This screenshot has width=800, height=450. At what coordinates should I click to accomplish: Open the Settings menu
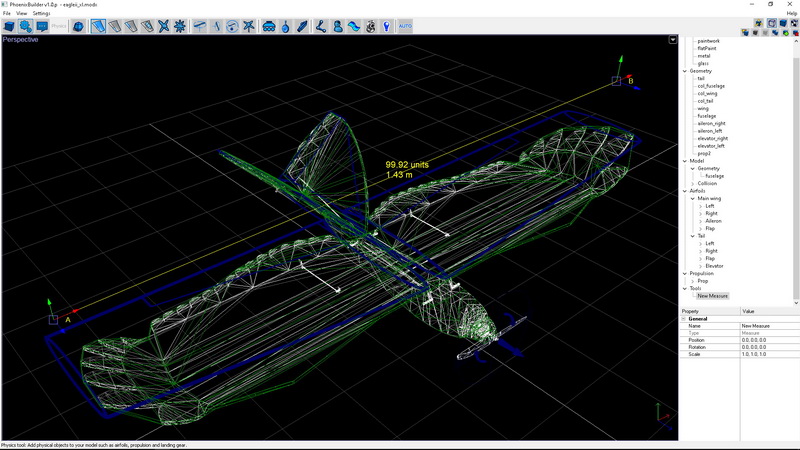pyautogui.click(x=41, y=13)
